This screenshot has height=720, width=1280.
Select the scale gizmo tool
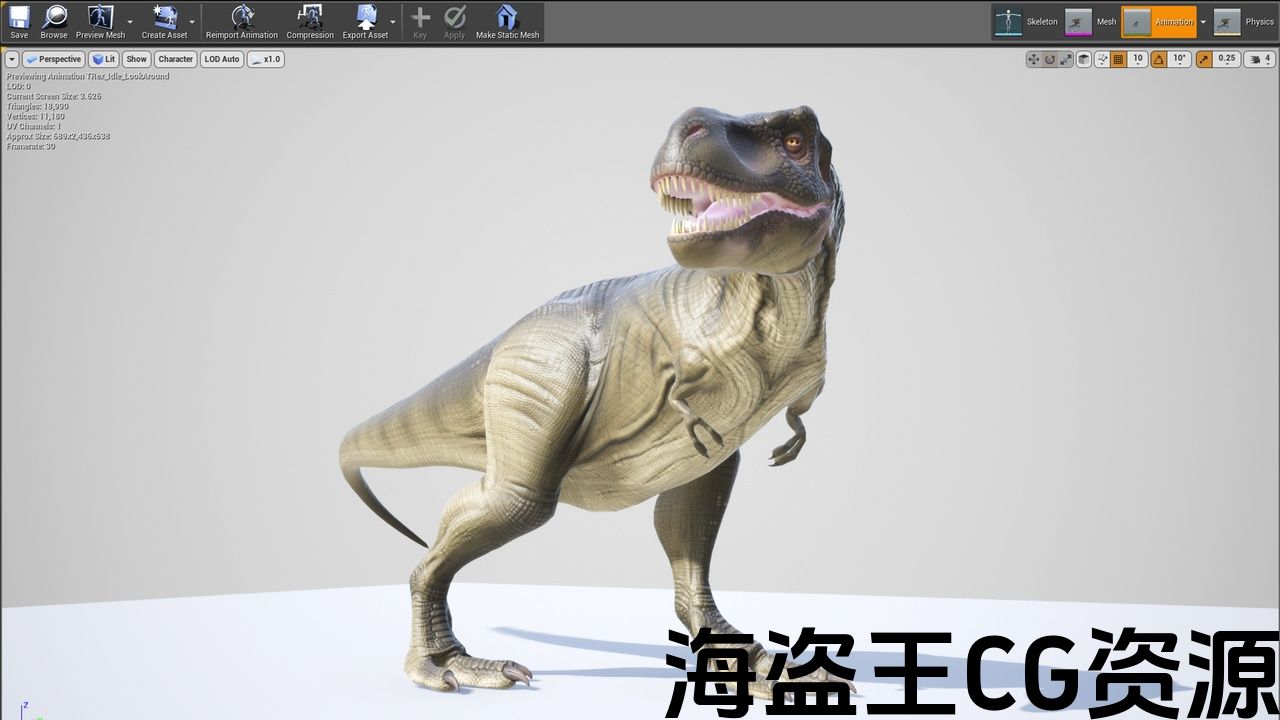1066,59
